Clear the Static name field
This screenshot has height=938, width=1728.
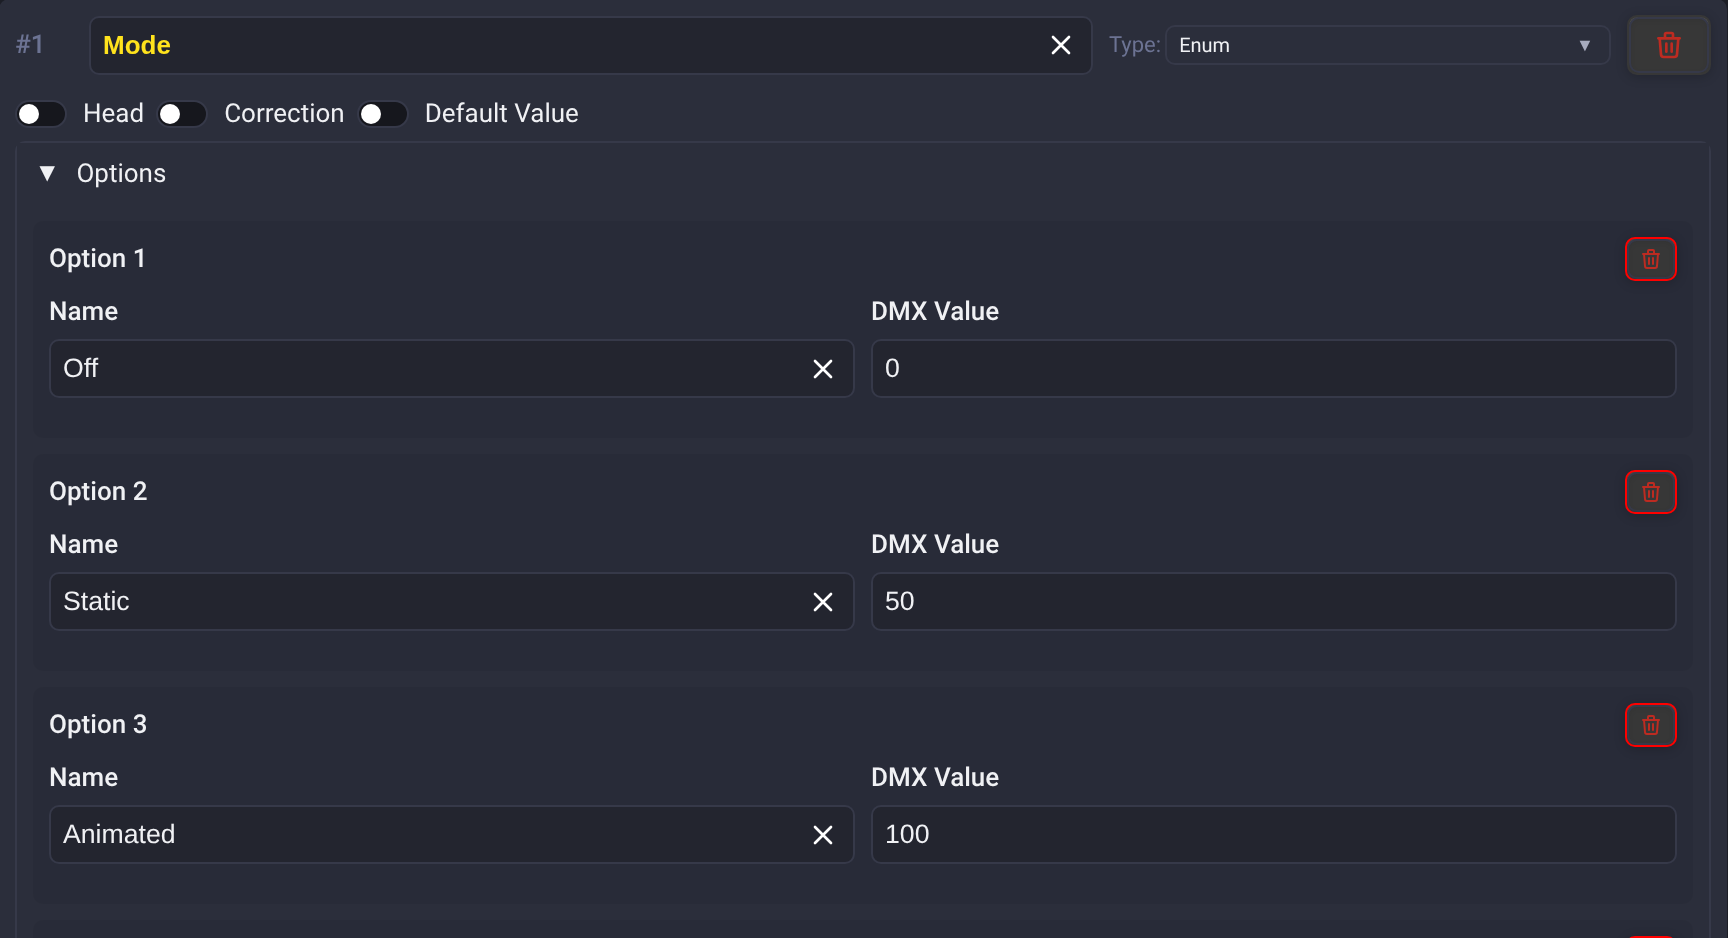click(823, 602)
